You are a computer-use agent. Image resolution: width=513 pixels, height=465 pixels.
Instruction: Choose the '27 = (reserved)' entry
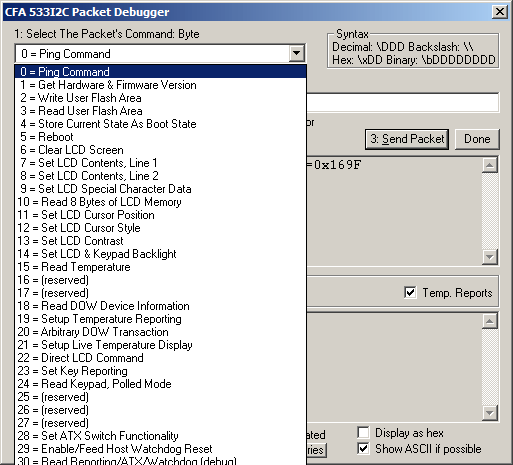(160, 423)
